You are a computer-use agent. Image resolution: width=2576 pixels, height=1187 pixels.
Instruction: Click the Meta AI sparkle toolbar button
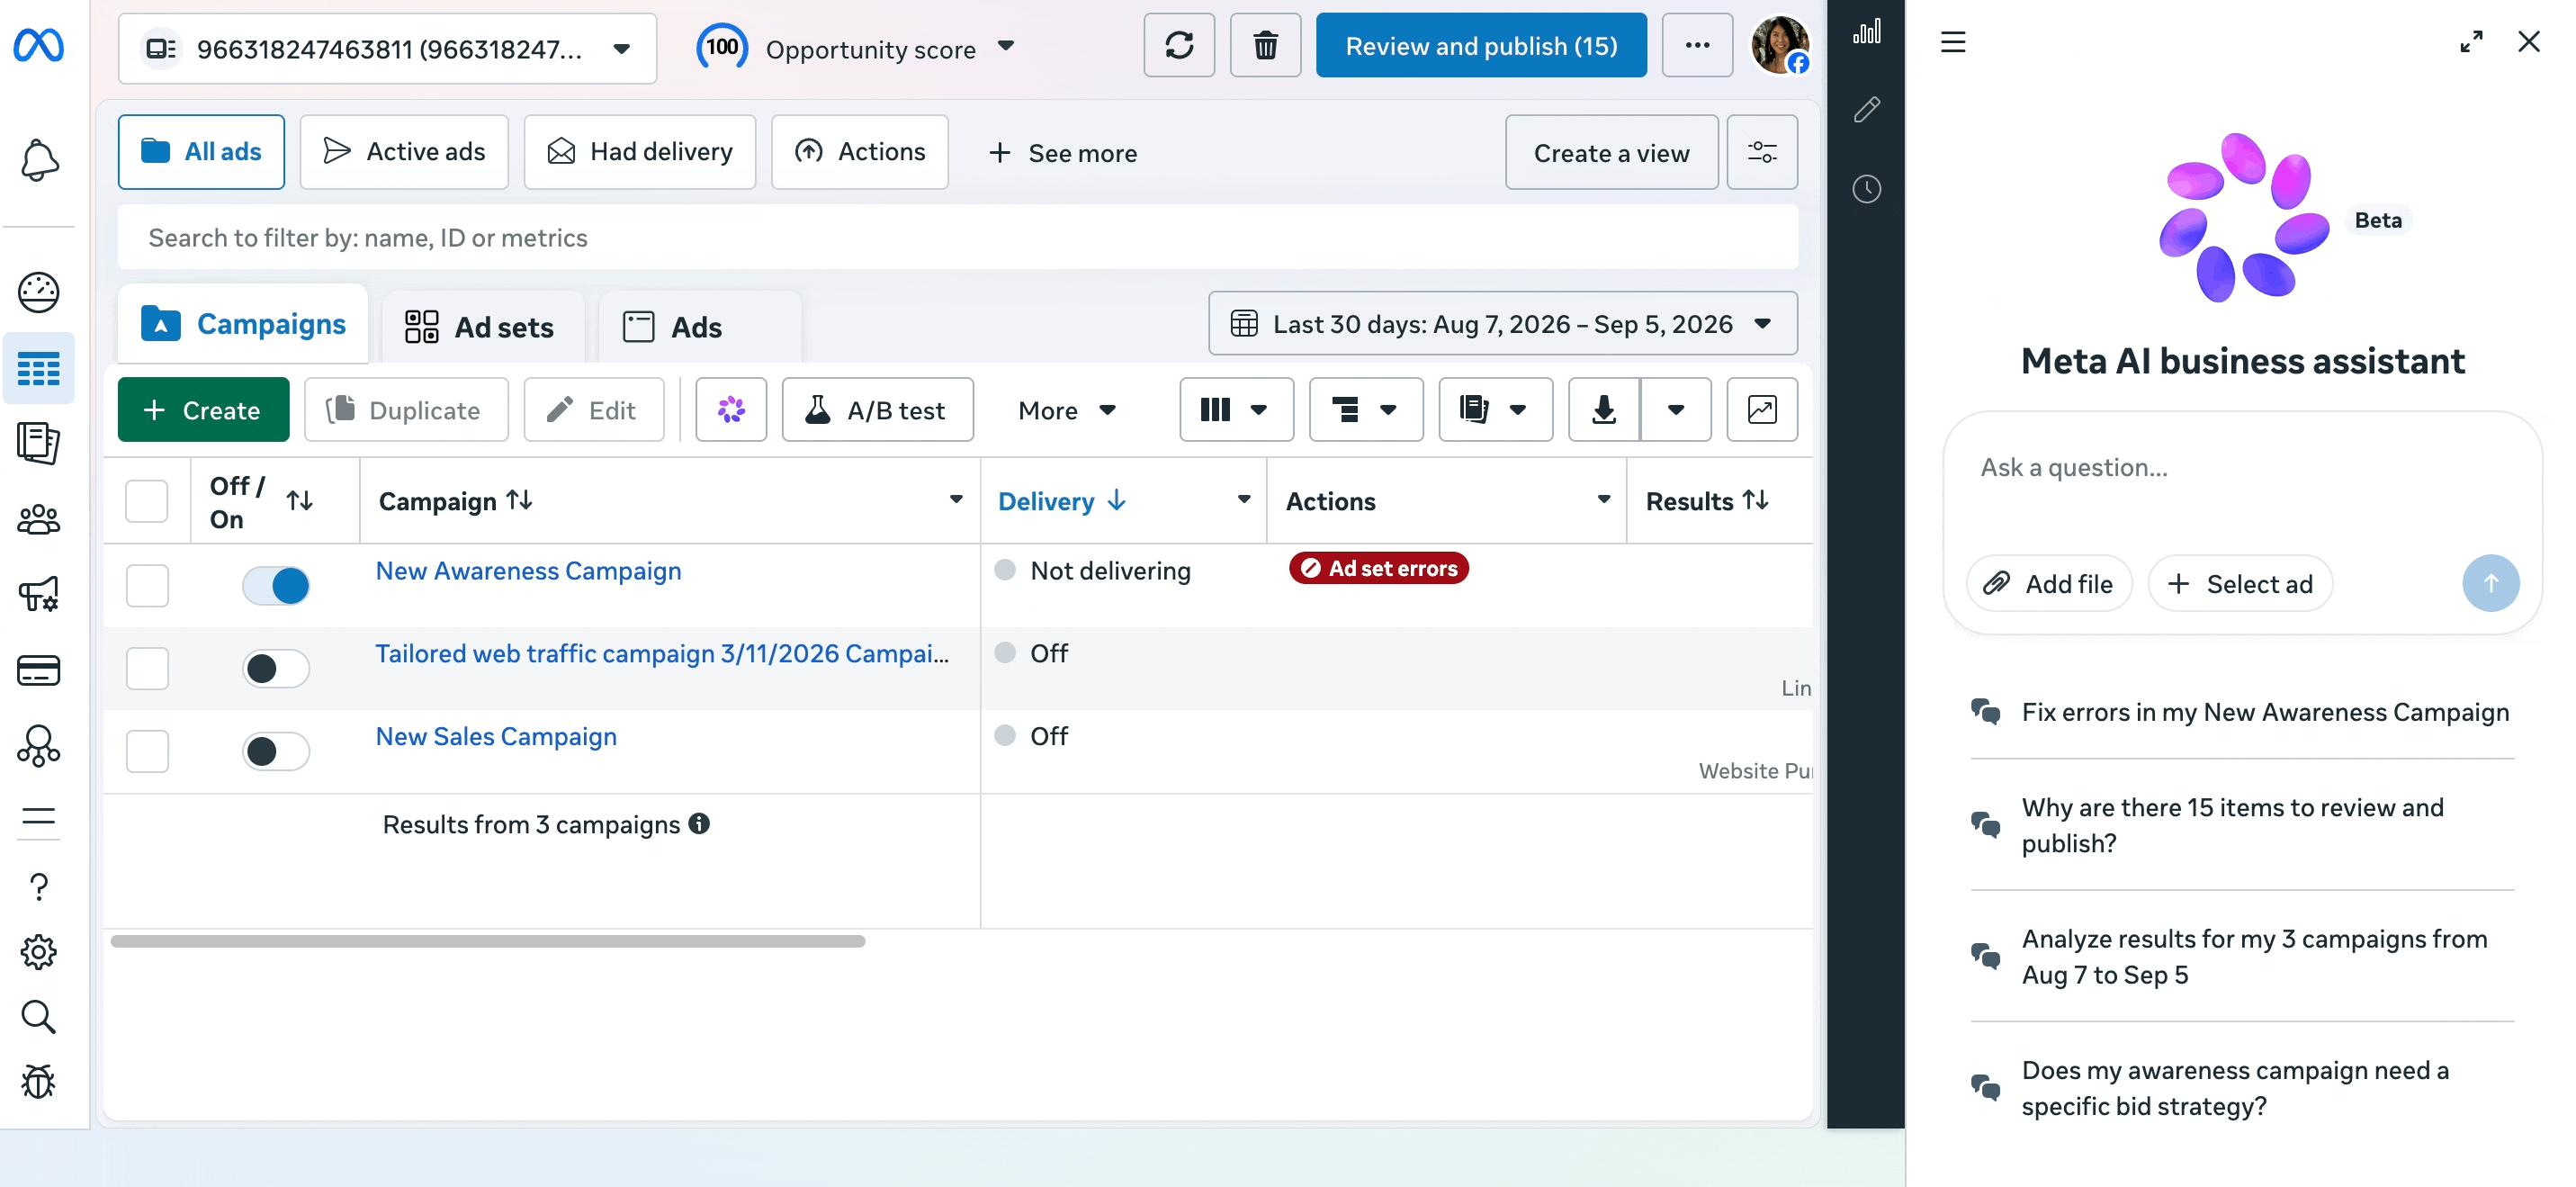click(731, 409)
